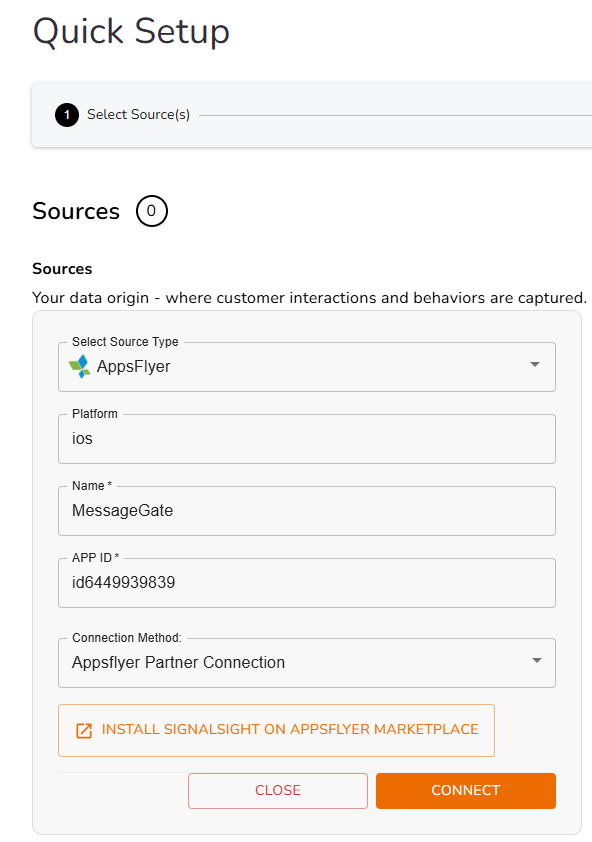
Task: Focus the APP ID field
Action: click(307, 583)
